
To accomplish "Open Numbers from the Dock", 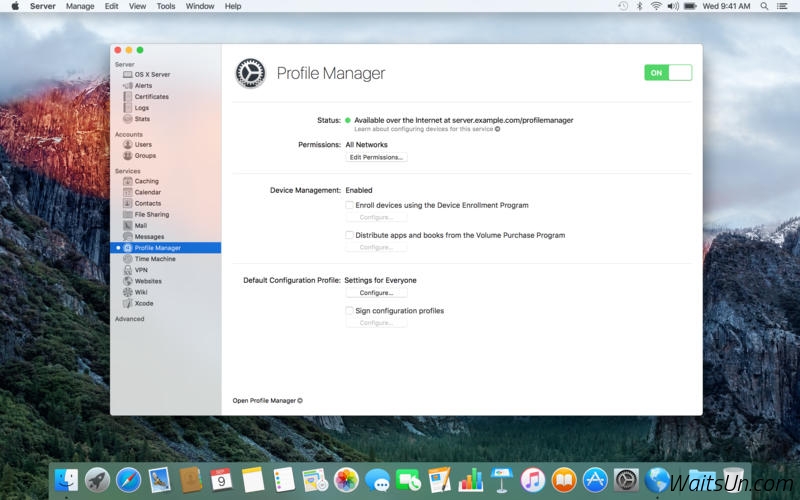I will click(471, 480).
